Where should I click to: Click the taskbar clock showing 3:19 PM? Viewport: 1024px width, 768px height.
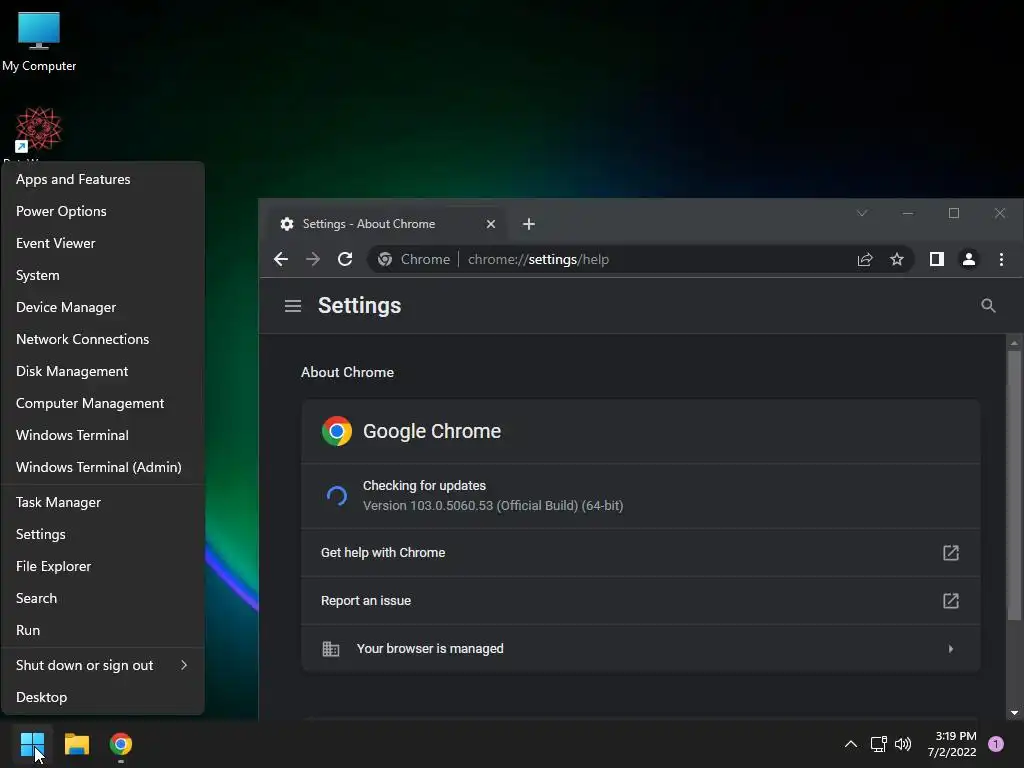[x=952, y=744]
